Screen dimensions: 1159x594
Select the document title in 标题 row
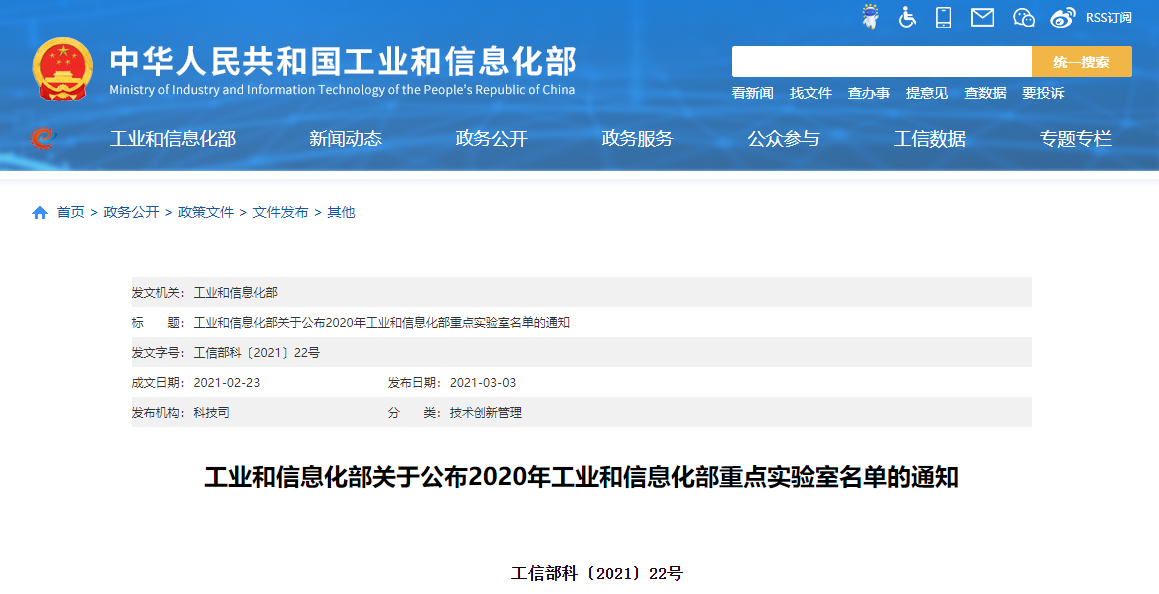pyautogui.click(x=381, y=323)
